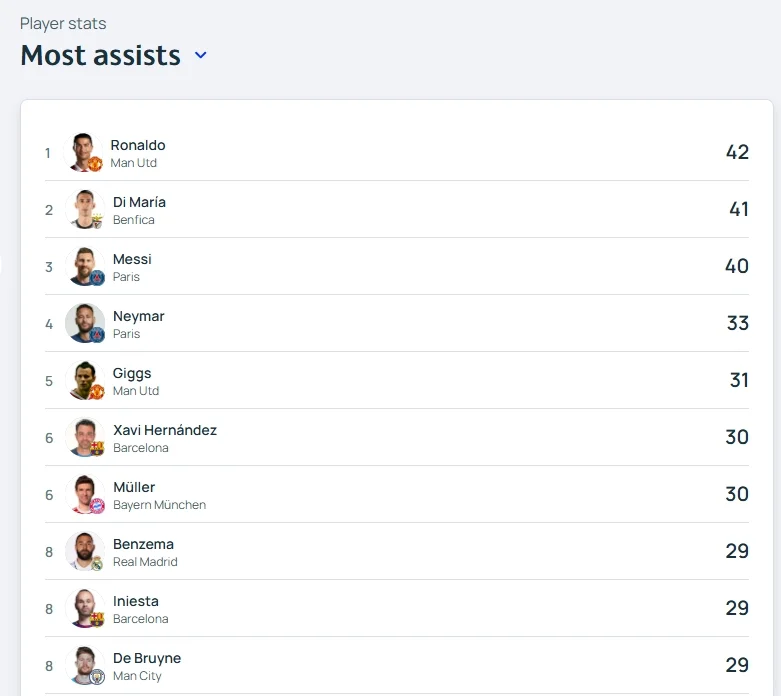Open the Most assists stat dropdown
This screenshot has height=696, width=781.
click(x=200, y=55)
